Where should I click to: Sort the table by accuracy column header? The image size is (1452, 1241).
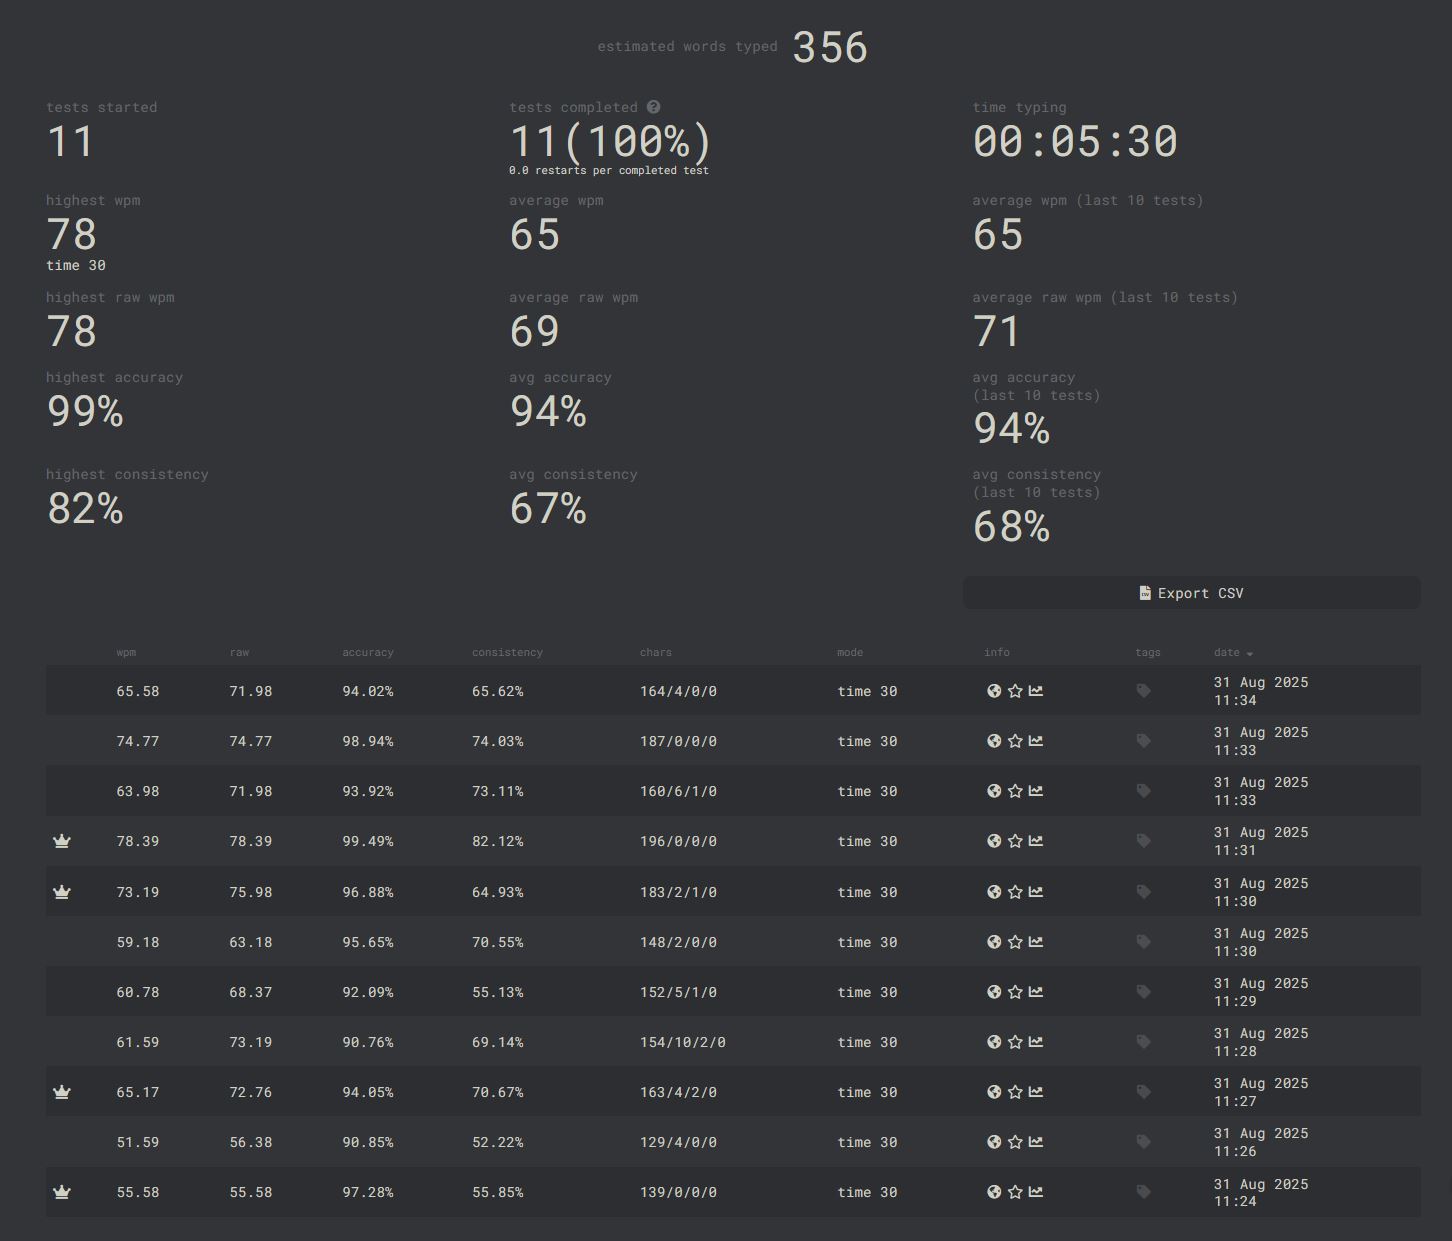tap(368, 653)
